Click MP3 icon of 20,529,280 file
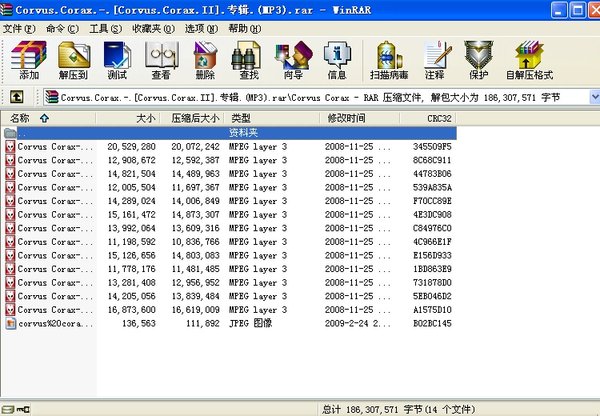 pos(10,147)
